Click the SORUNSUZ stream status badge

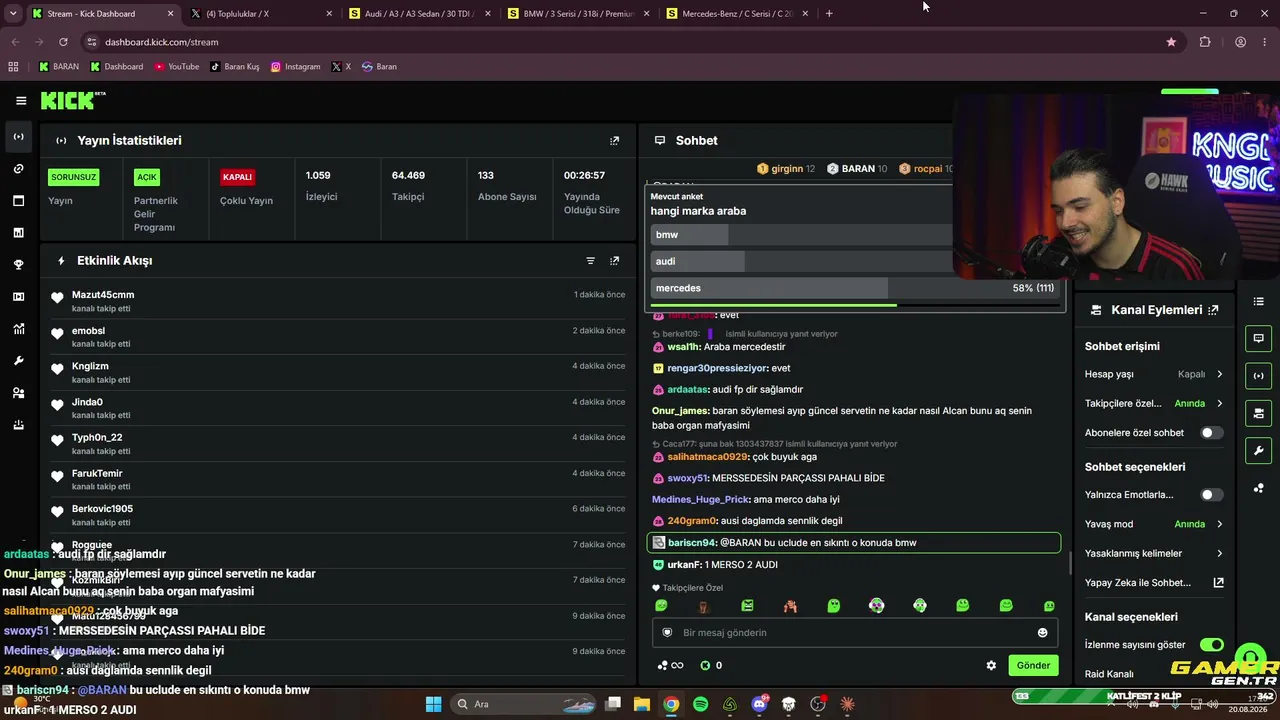pos(74,177)
